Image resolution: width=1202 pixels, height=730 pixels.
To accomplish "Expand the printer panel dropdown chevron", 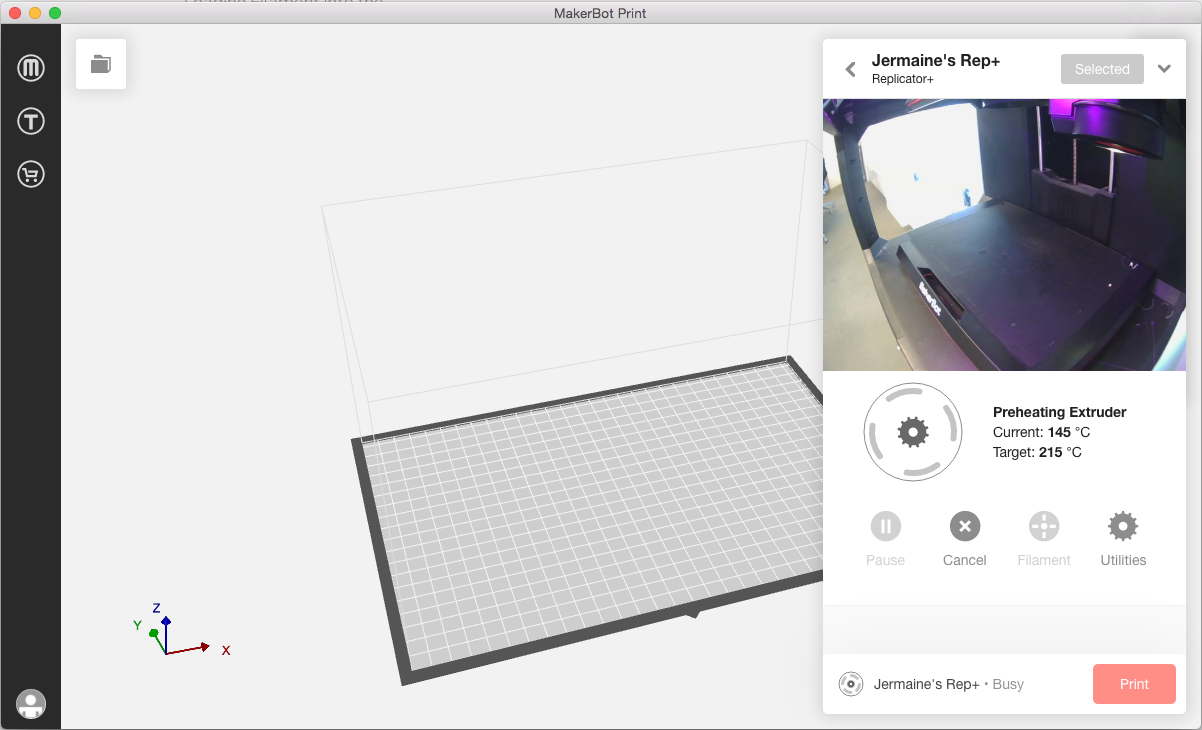I will click(x=1164, y=69).
